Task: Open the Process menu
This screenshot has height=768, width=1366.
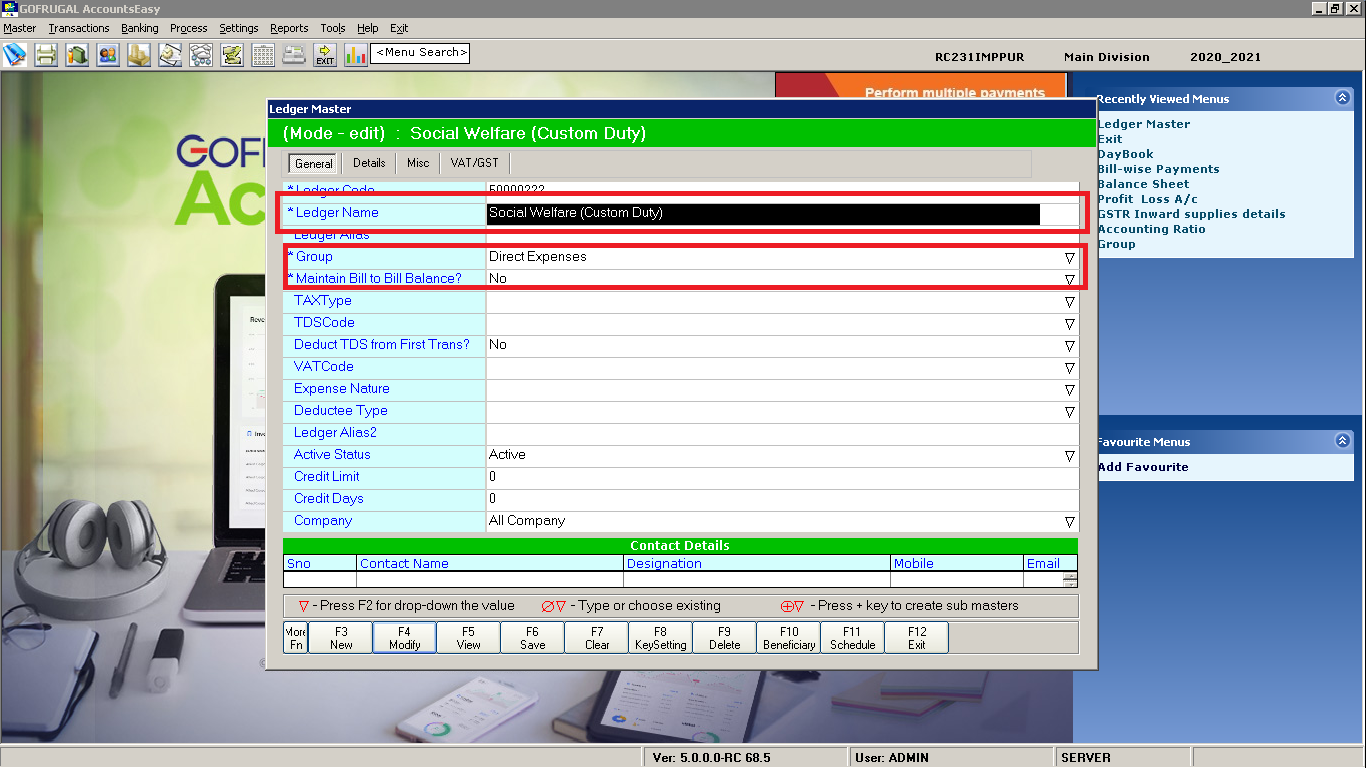Action: 189,28
